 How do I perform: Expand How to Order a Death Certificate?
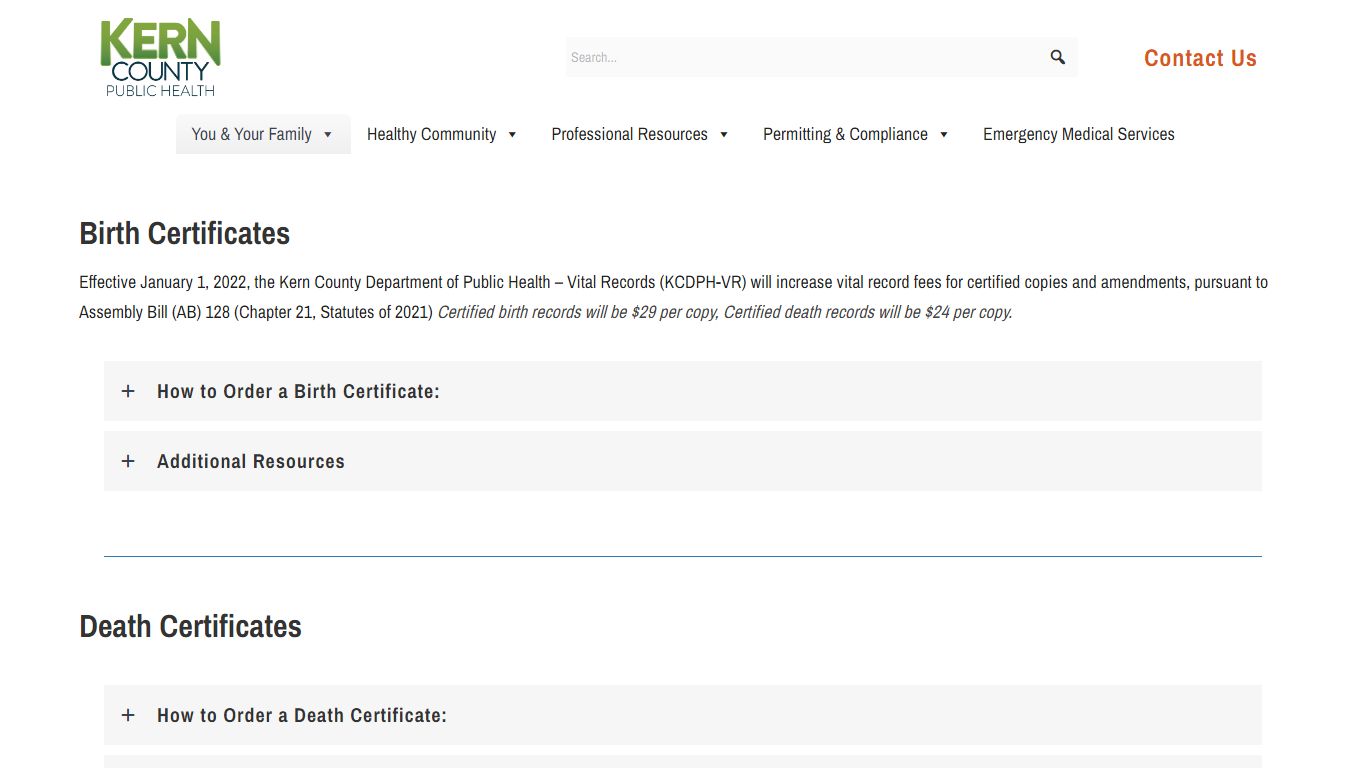pyautogui.click(x=683, y=715)
